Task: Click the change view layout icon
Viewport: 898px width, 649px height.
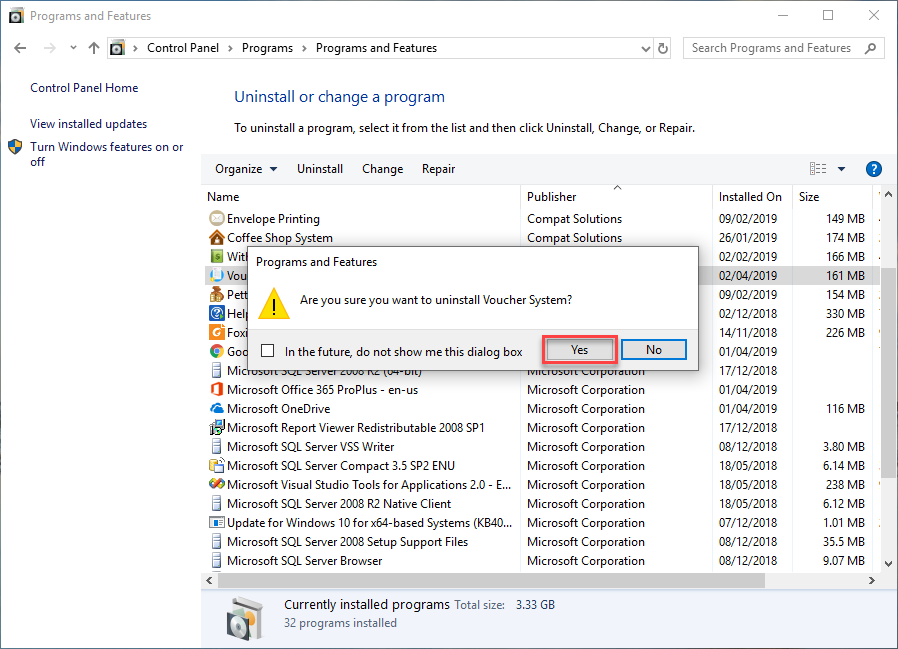Action: click(818, 168)
